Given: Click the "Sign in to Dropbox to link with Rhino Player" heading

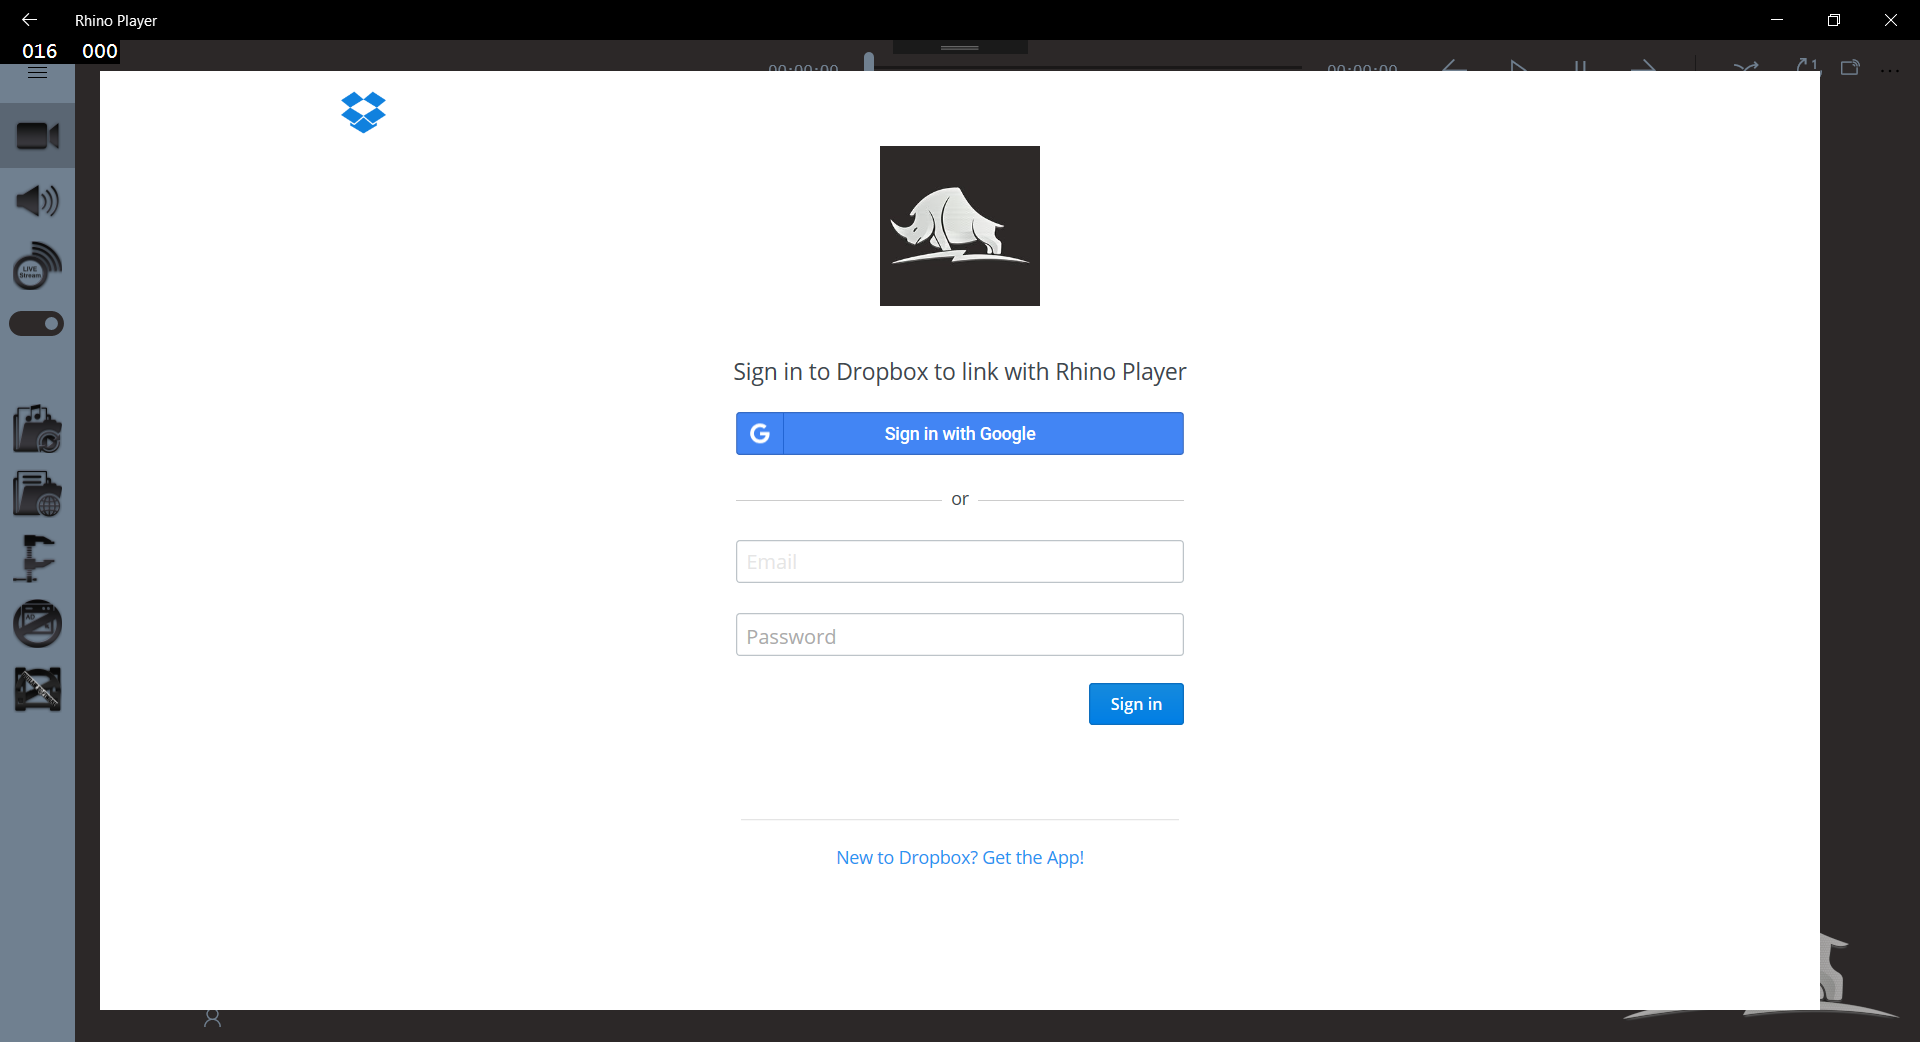Looking at the screenshot, I should (960, 372).
